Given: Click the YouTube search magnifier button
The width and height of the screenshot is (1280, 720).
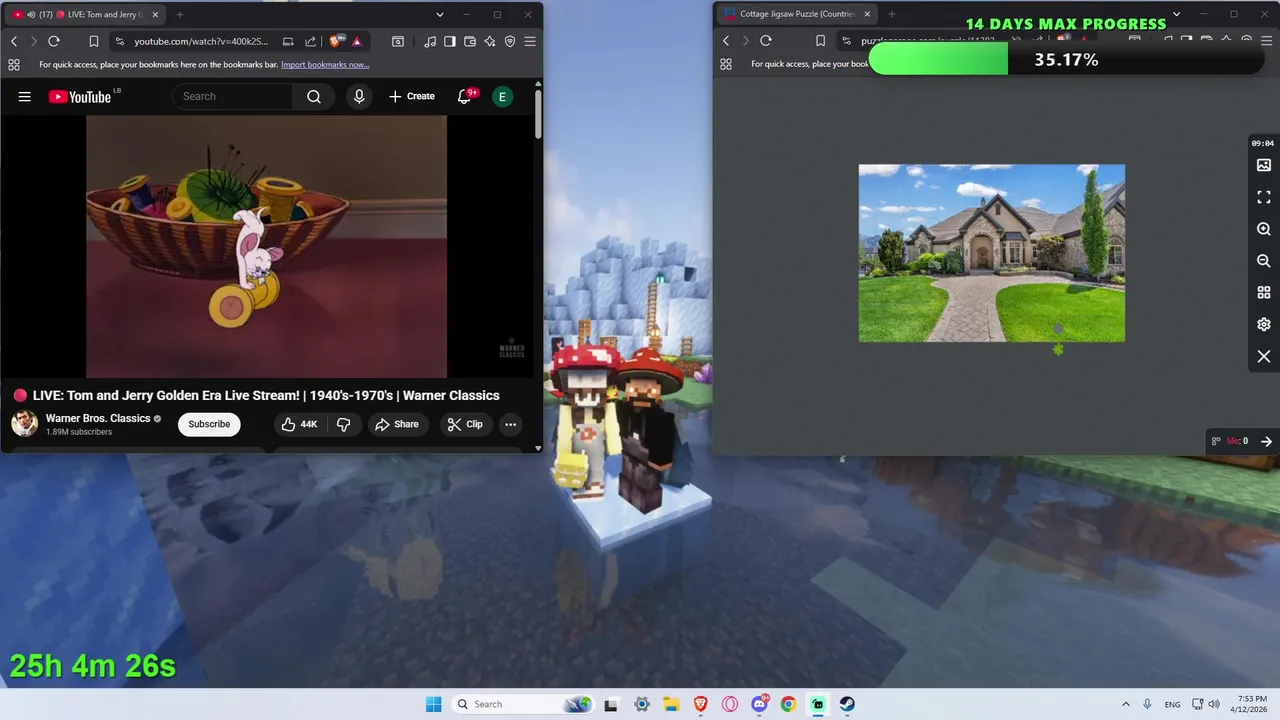Looking at the screenshot, I should click(x=314, y=96).
